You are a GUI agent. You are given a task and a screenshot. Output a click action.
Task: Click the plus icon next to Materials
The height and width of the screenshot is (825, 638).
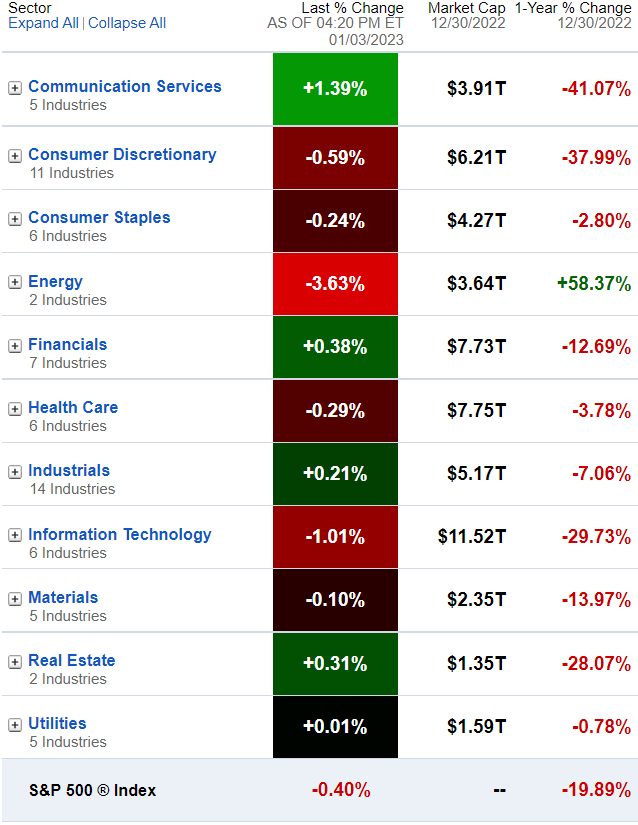[x=15, y=599]
